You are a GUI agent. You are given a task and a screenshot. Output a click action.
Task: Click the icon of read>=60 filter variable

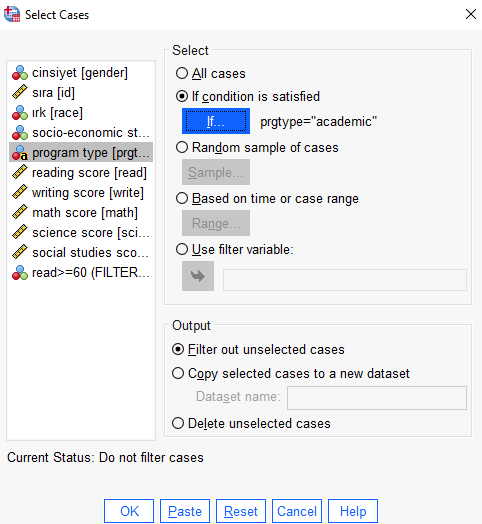20,273
